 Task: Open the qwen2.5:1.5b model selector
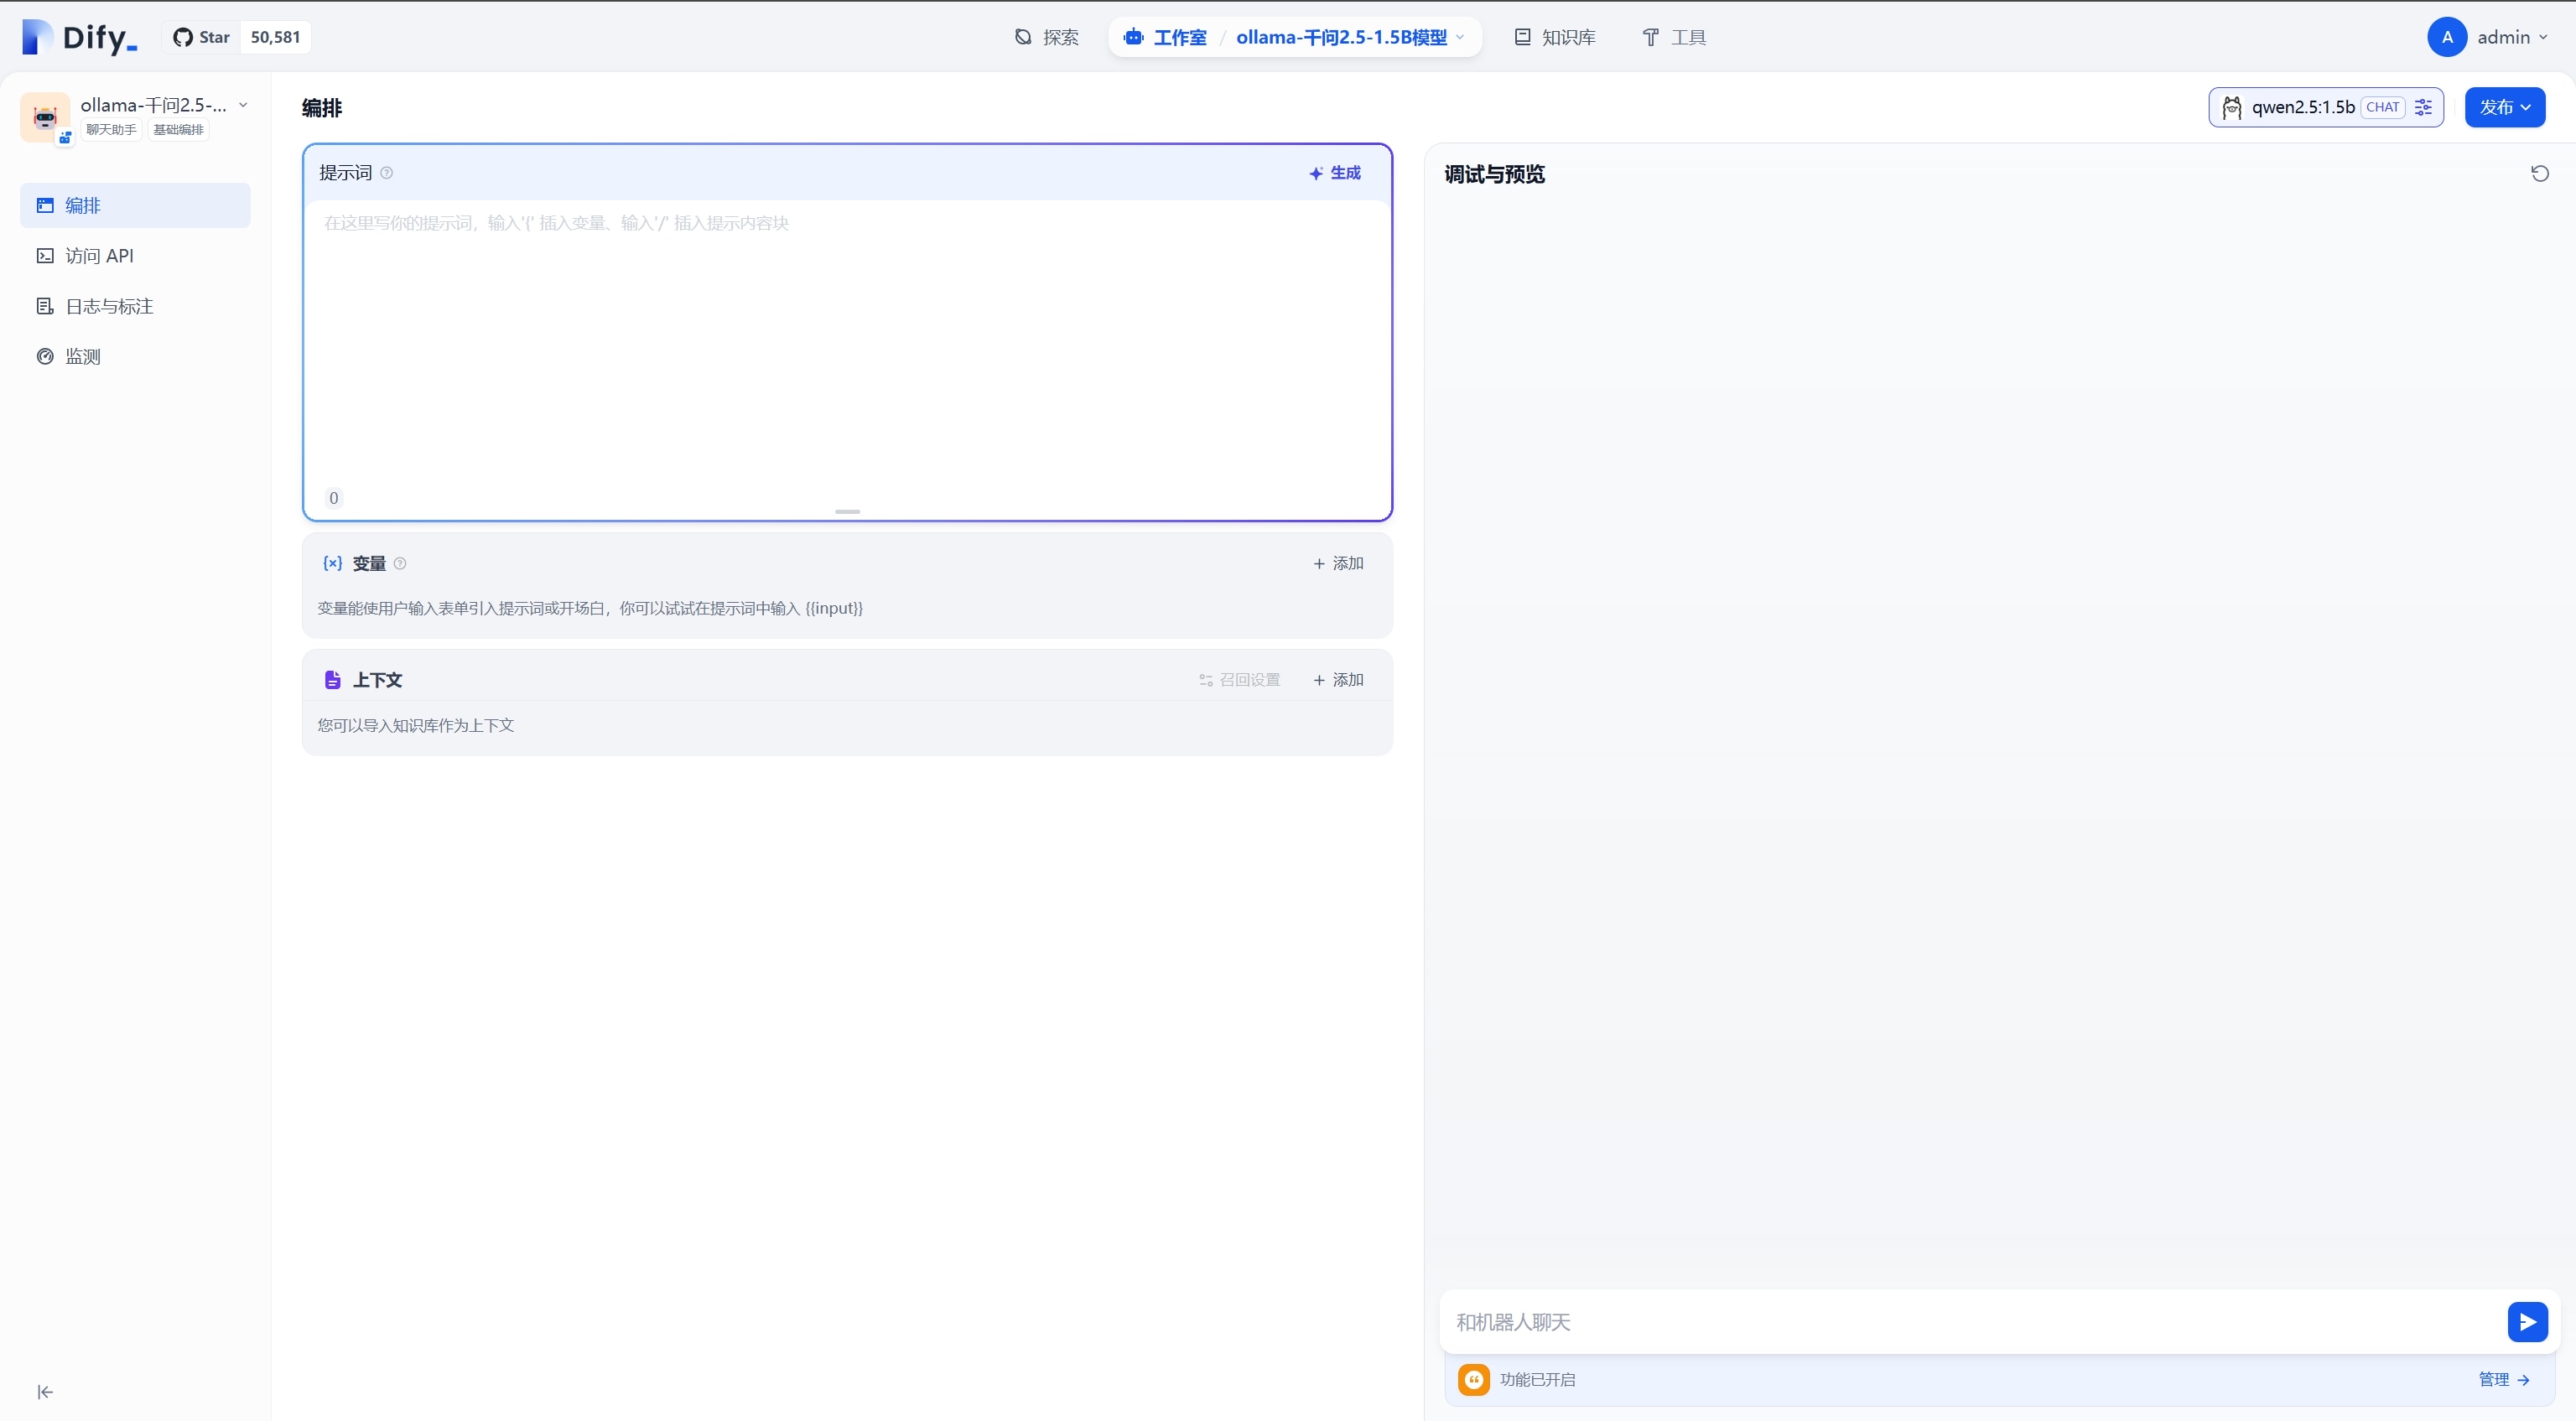(2325, 107)
